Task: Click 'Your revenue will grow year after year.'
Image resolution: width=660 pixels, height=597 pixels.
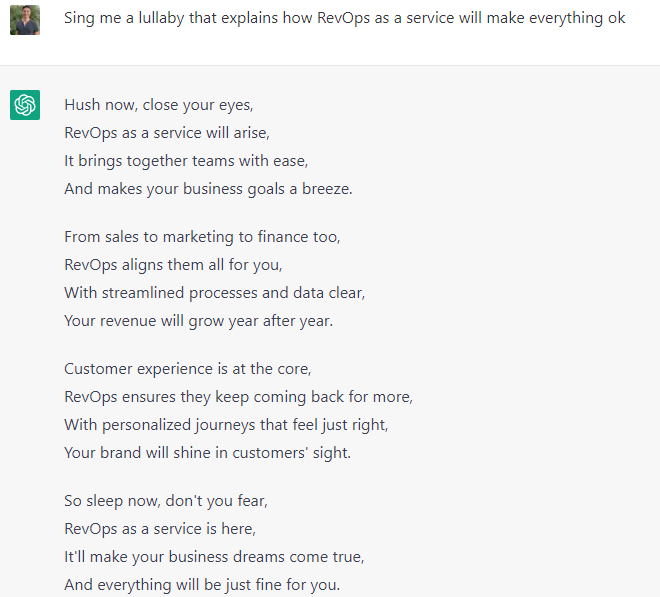Action: coord(198,321)
